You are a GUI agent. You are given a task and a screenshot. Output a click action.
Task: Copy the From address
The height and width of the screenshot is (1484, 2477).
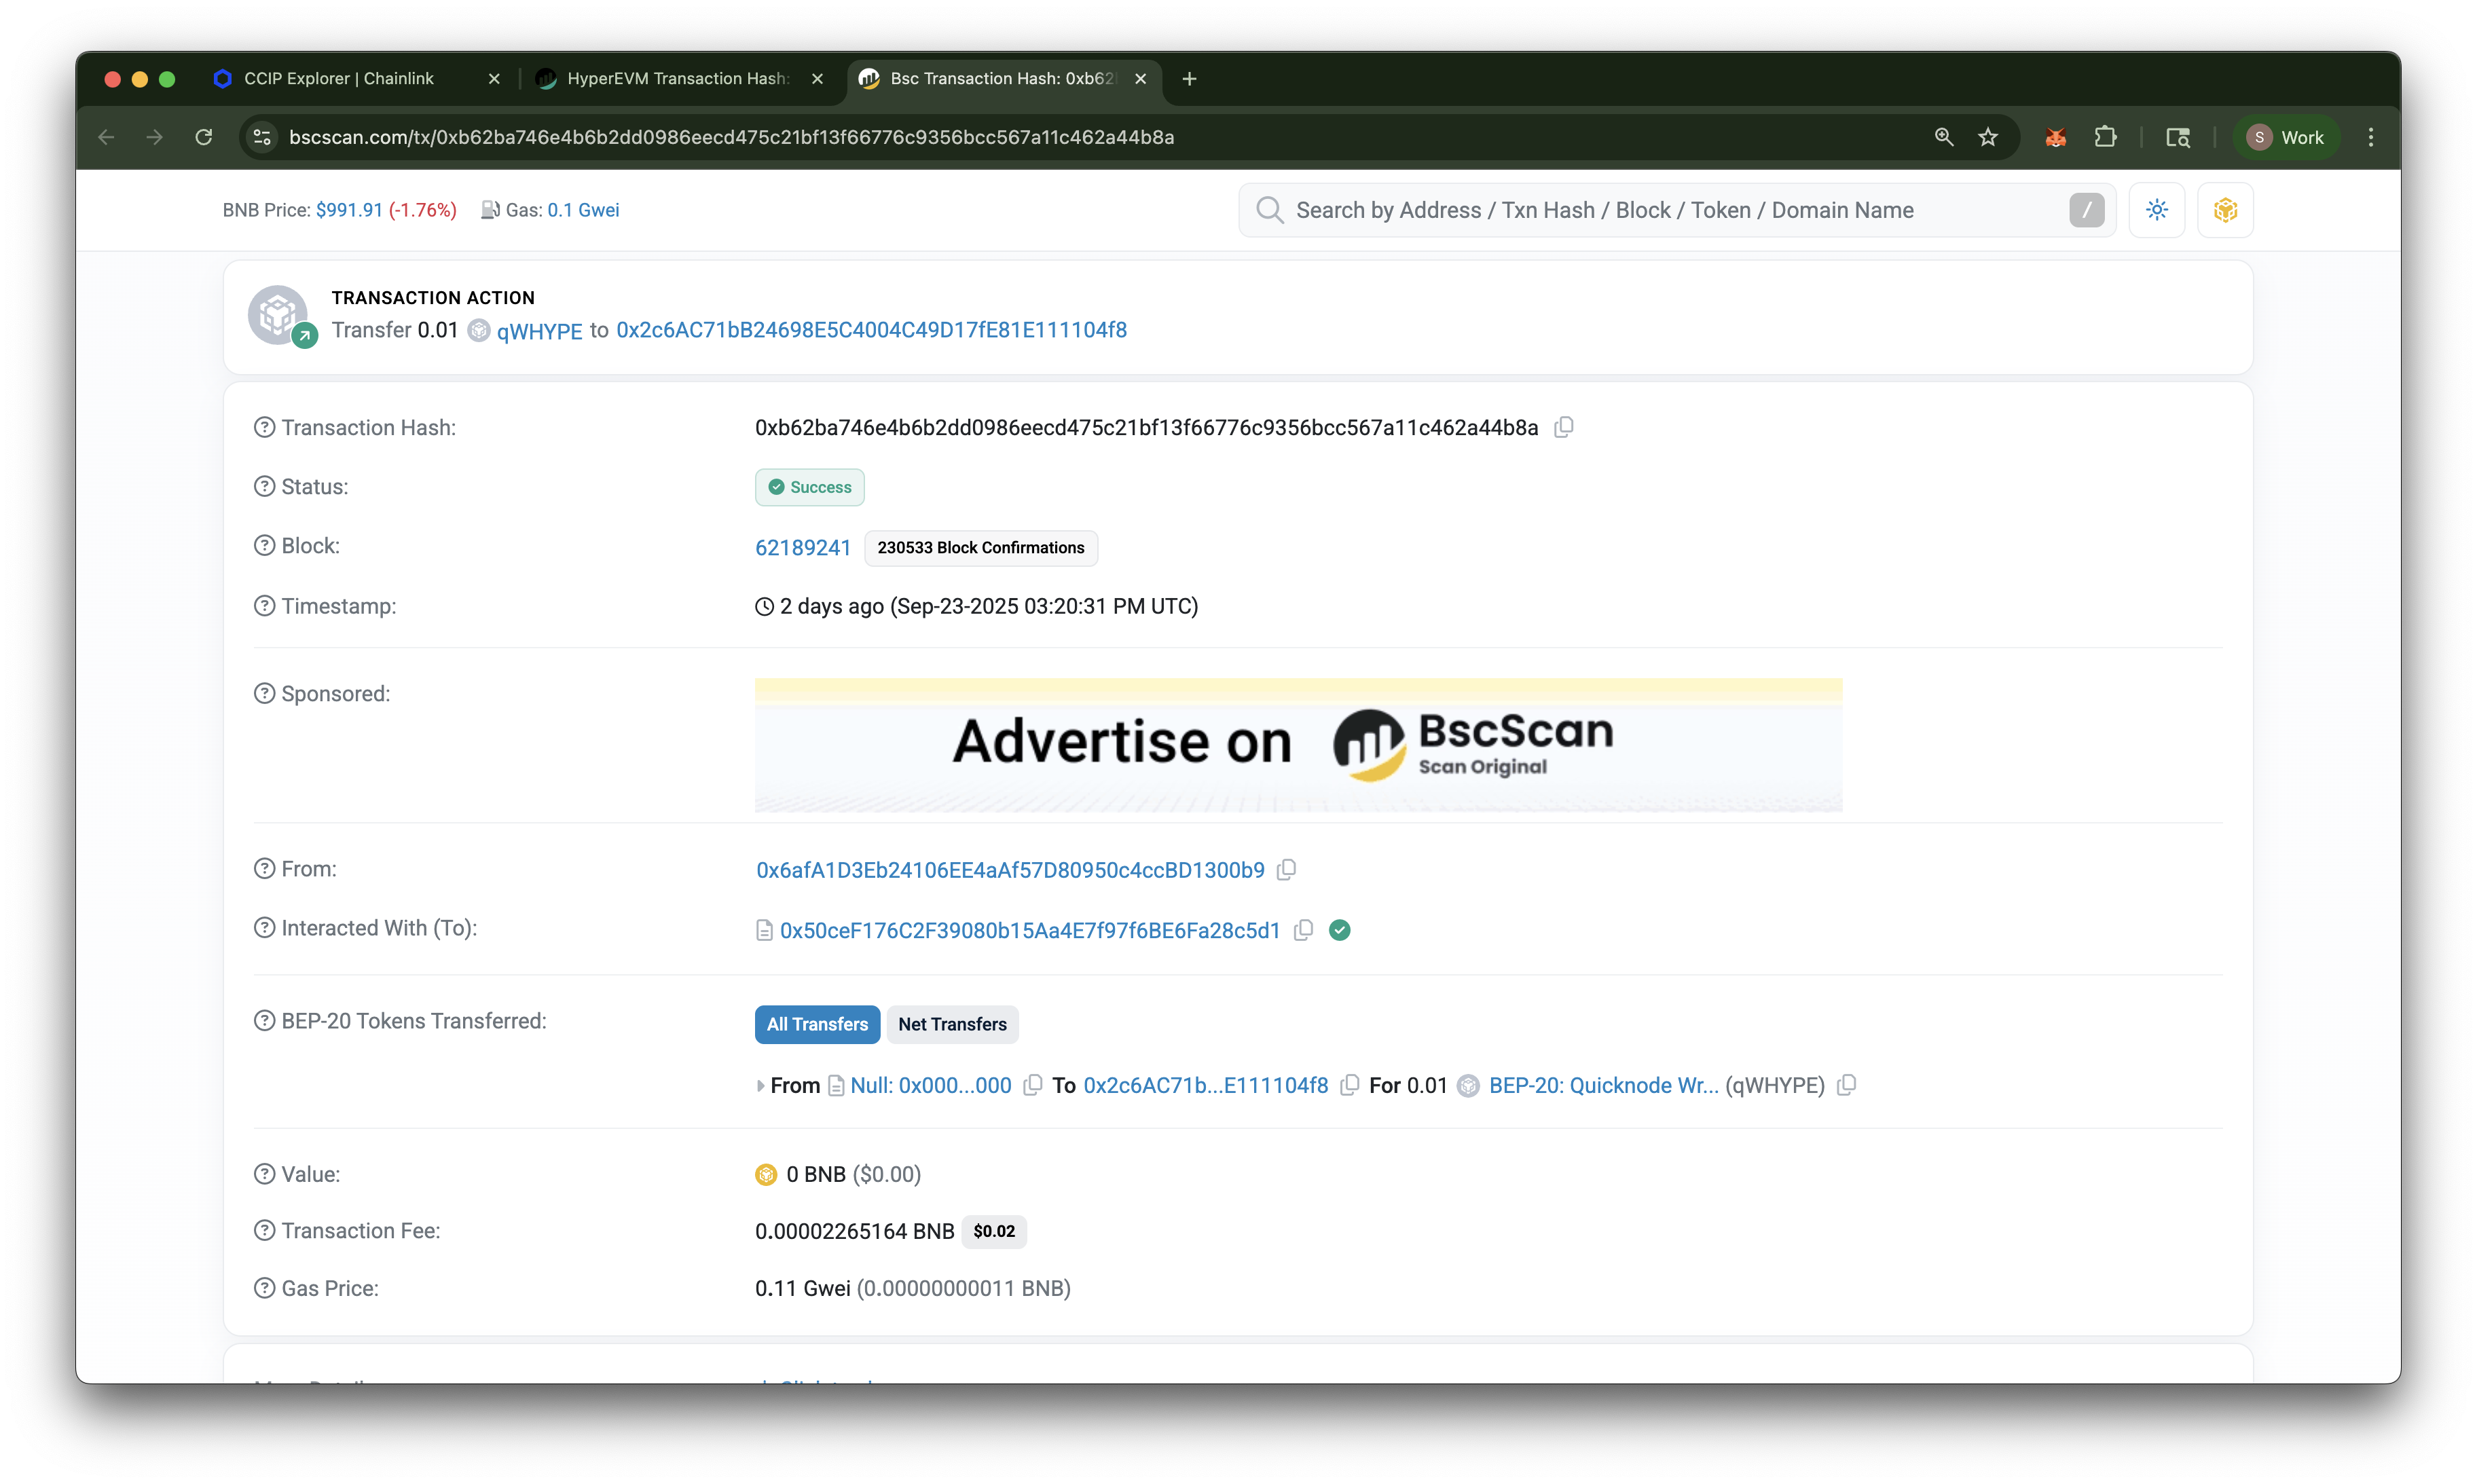click(1287, 870)
